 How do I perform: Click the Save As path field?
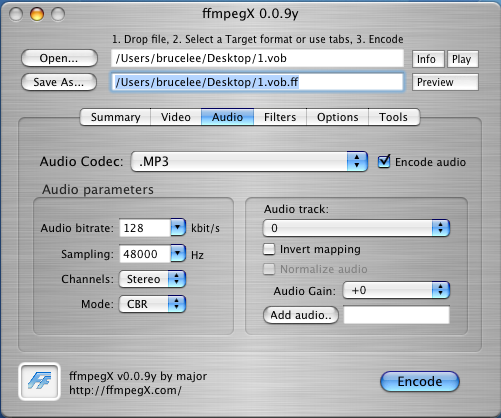pyautogui.click(x=257, y=82)
